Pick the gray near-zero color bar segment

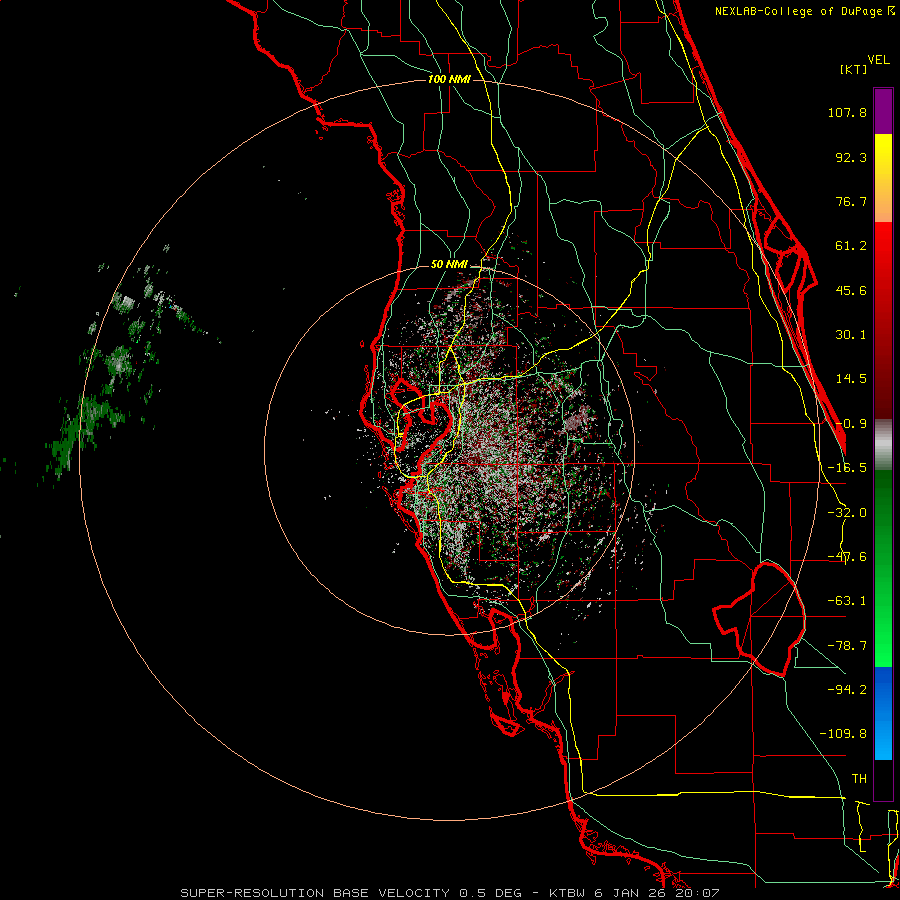coord(883,444)
